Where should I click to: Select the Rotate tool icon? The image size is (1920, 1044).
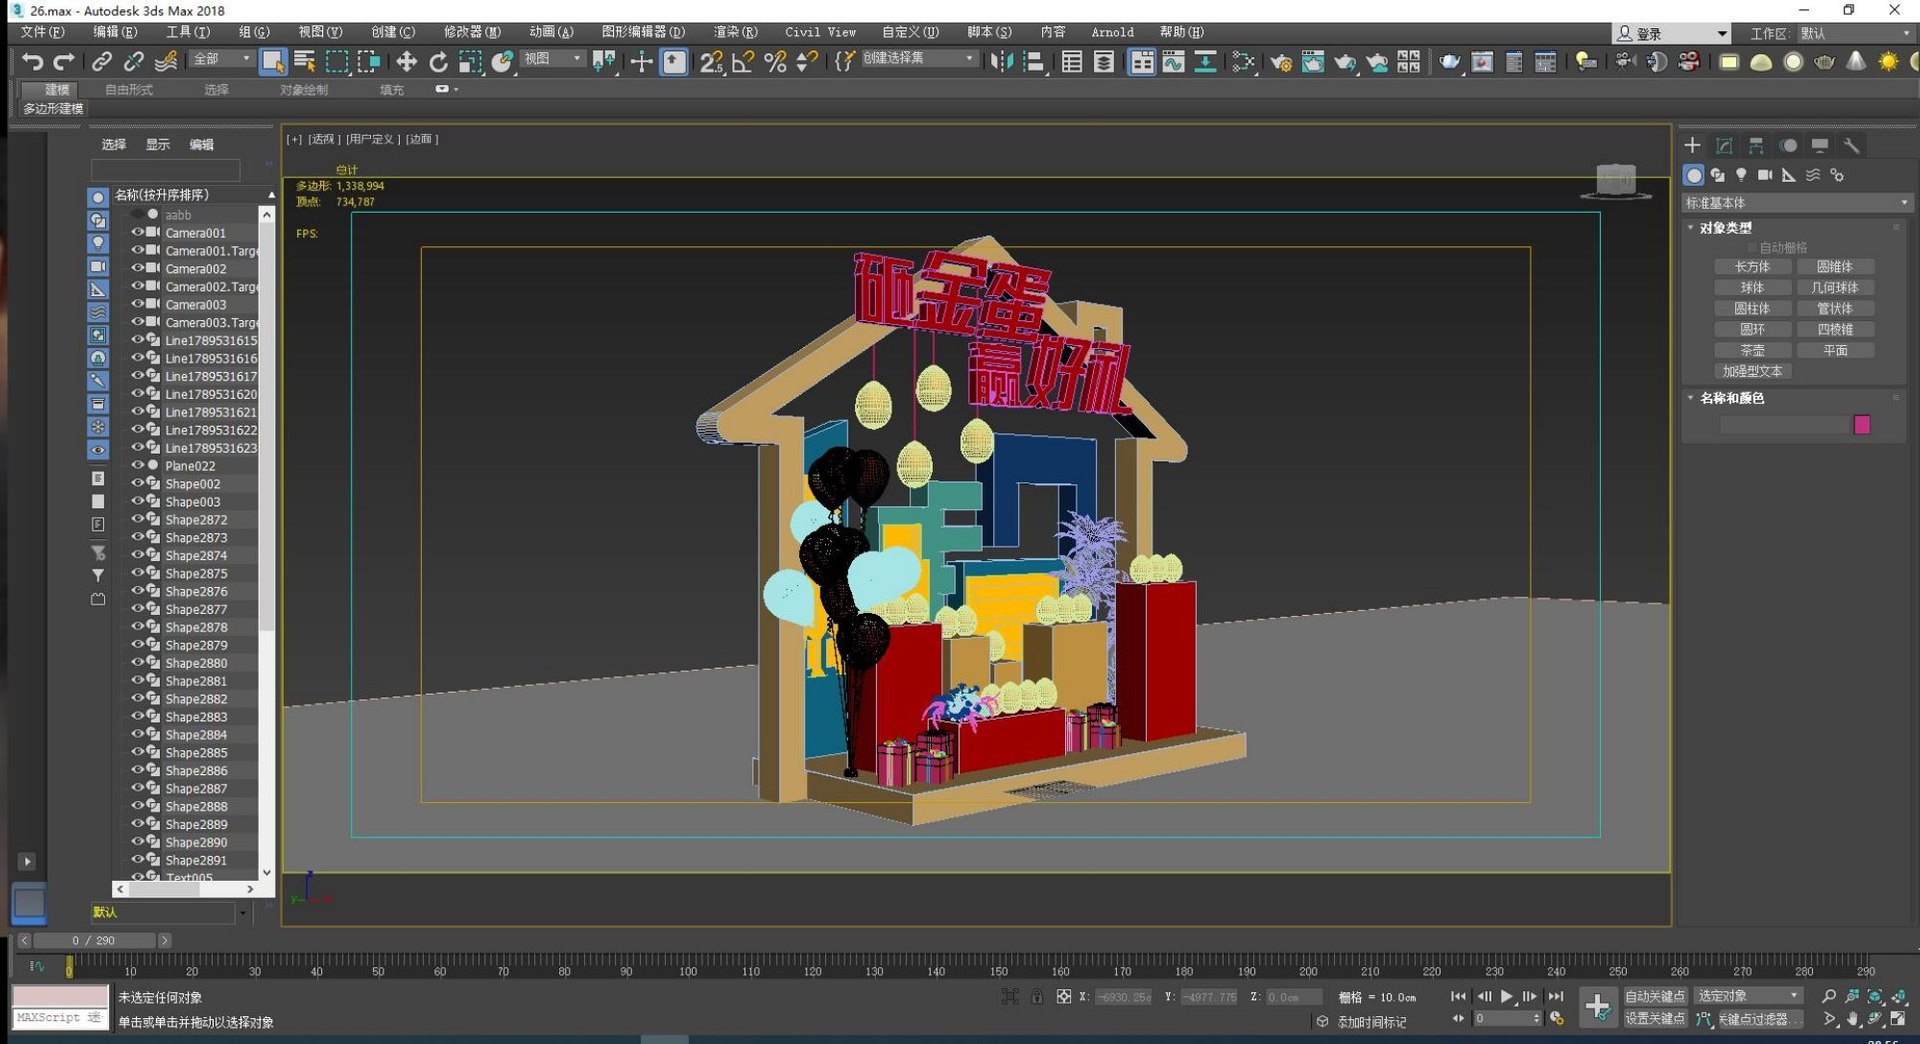pos(438,62)
